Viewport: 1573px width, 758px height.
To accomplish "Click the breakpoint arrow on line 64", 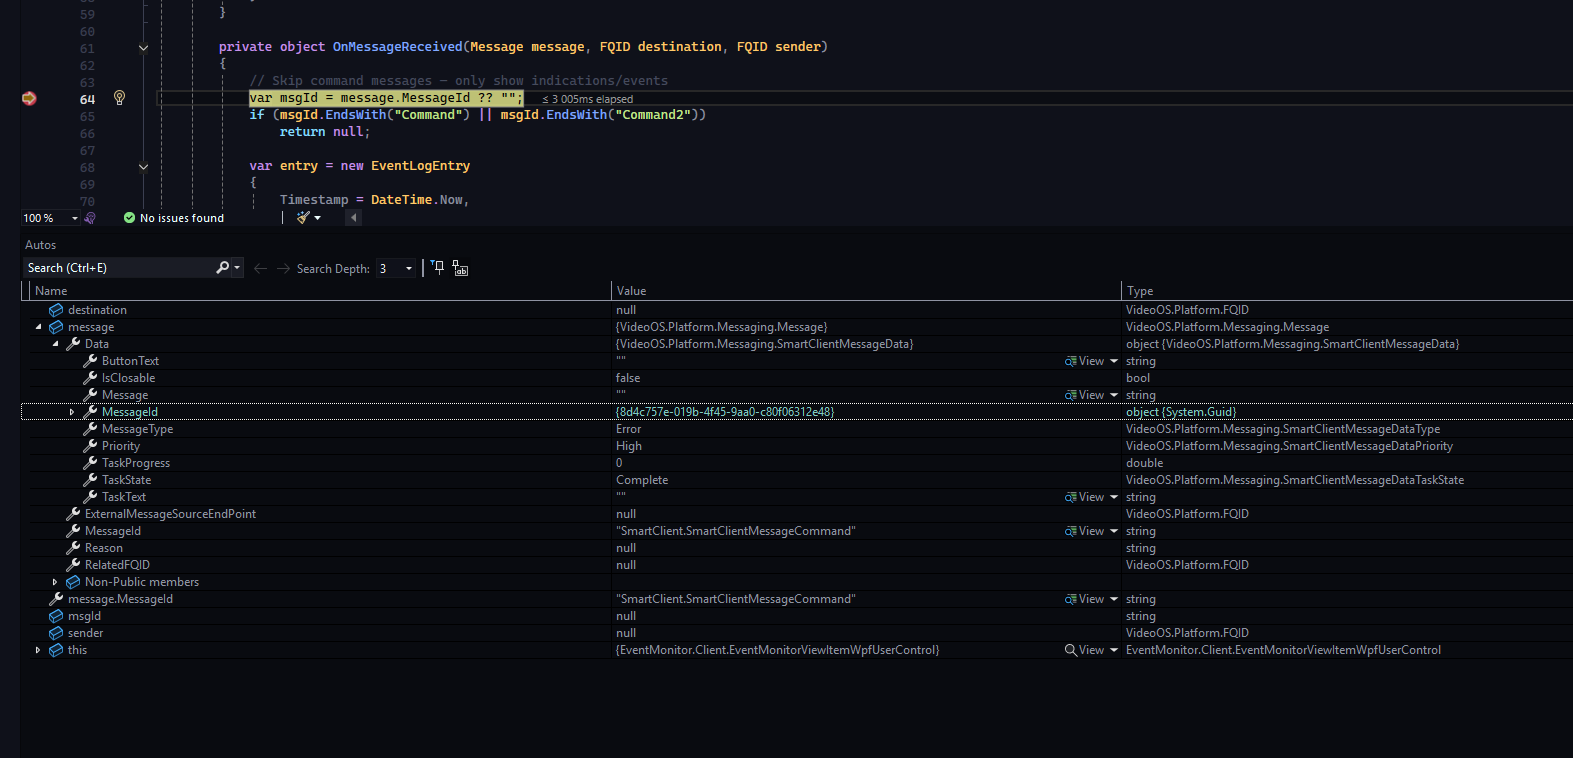I will click(x=29, y=98).
